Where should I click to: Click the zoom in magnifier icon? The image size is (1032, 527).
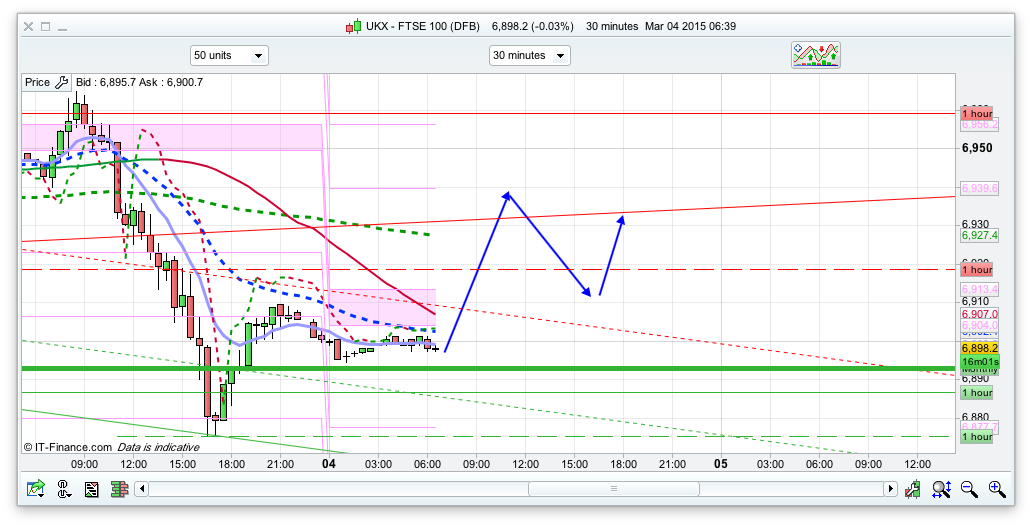997,489
